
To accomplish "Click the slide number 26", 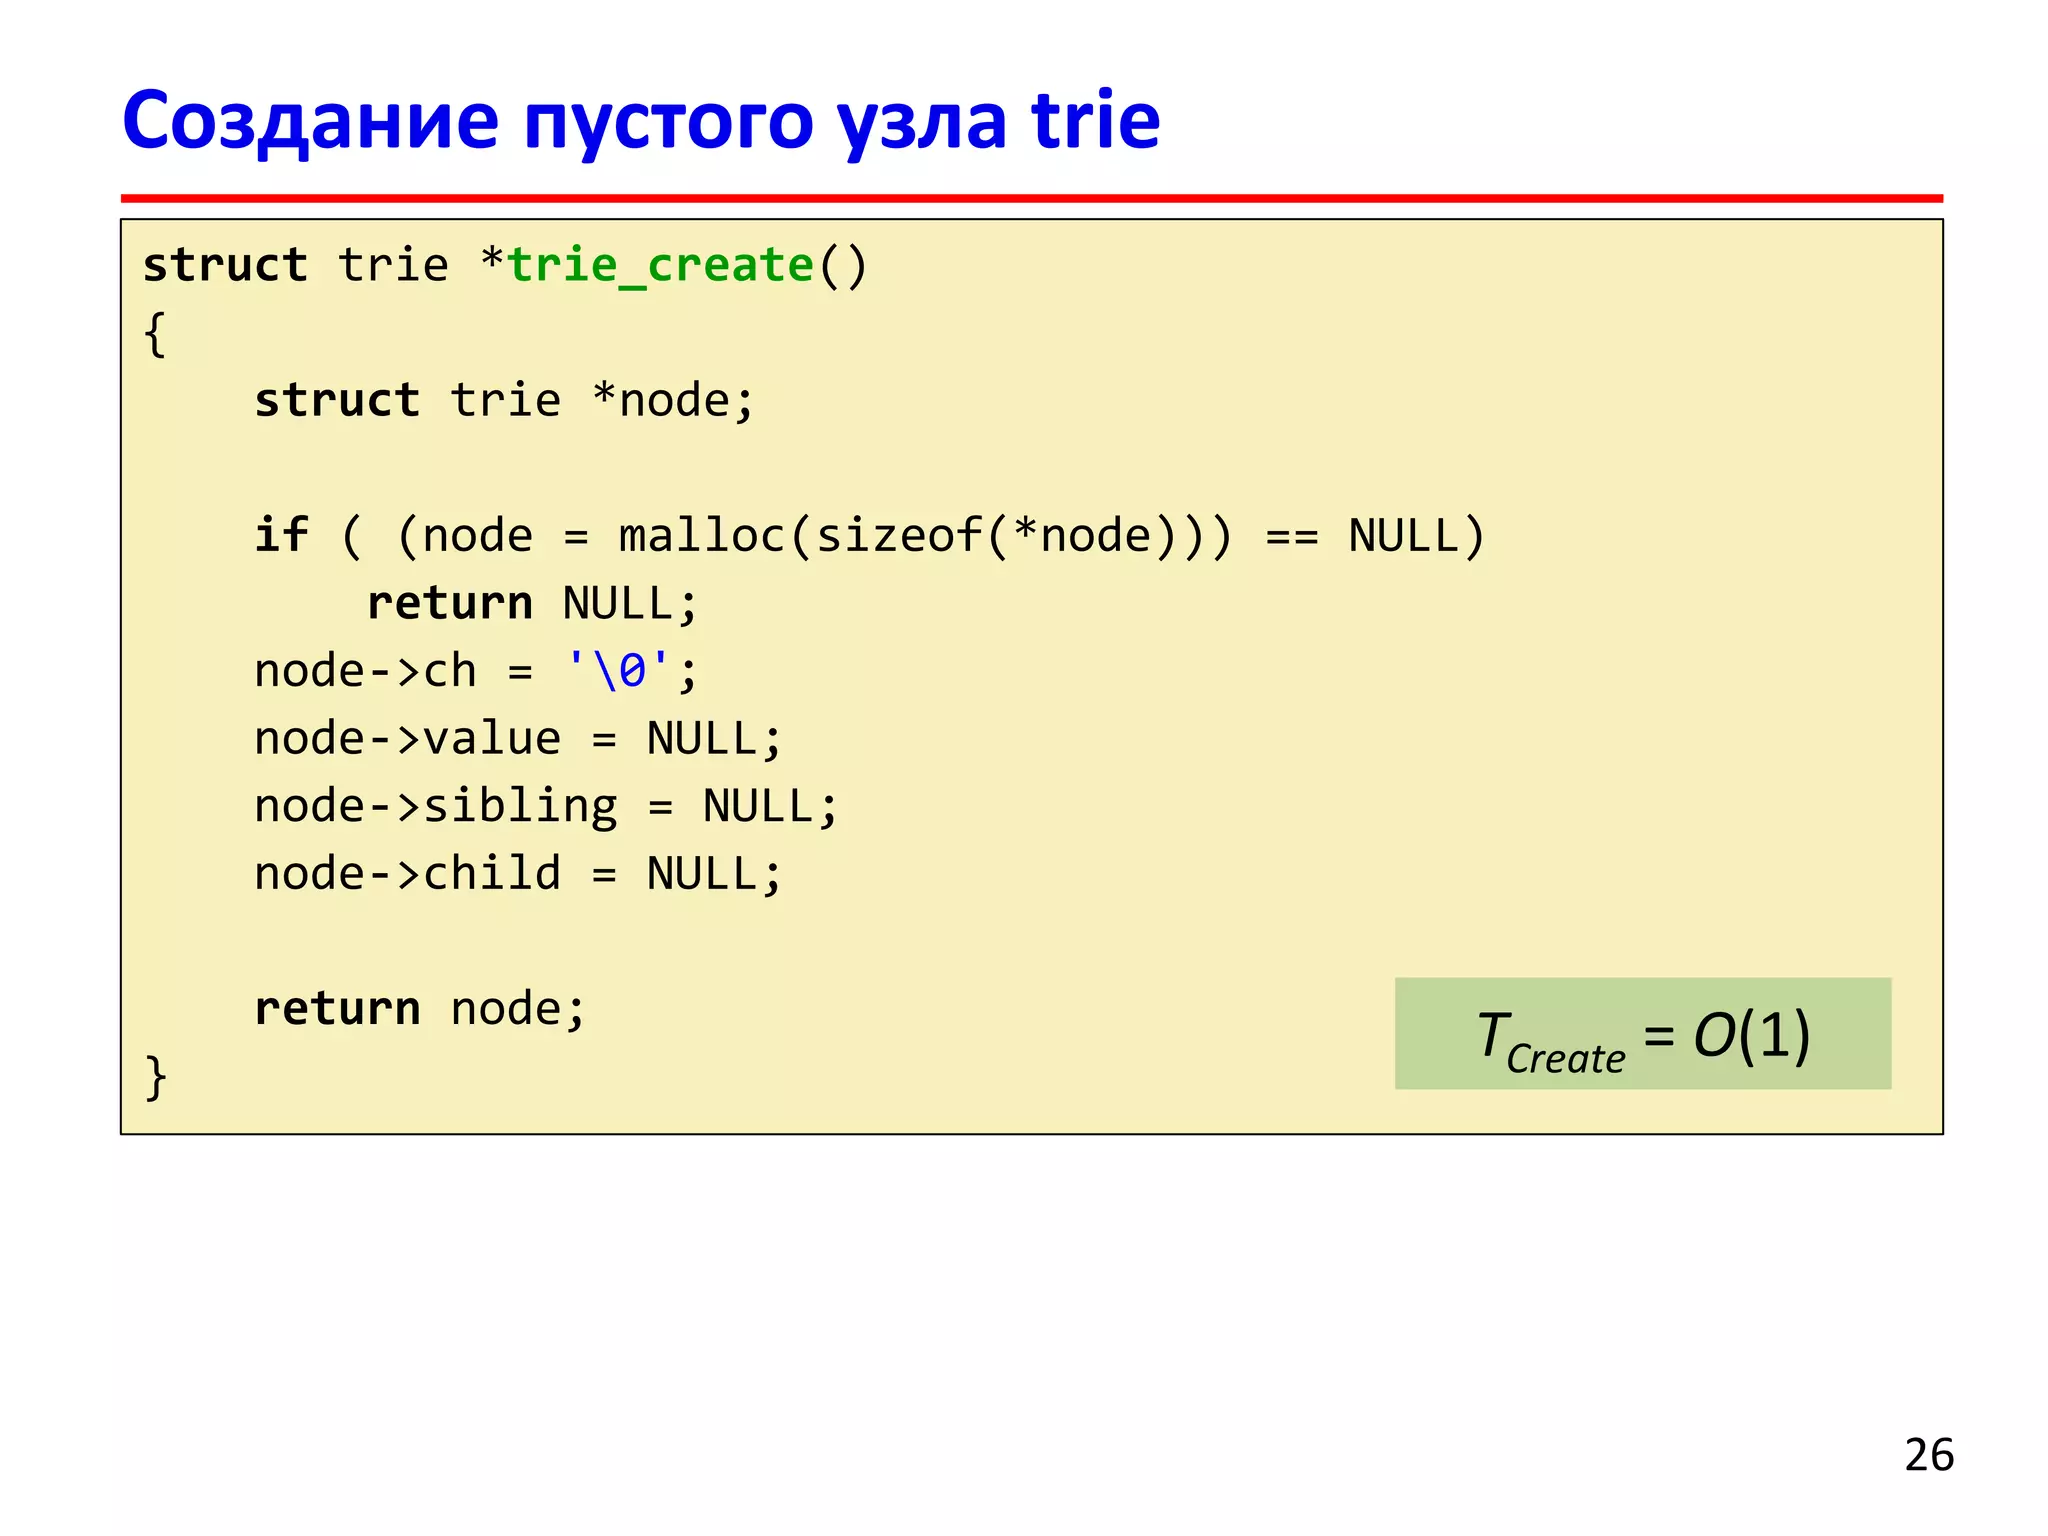I will click(1928, 1455).
